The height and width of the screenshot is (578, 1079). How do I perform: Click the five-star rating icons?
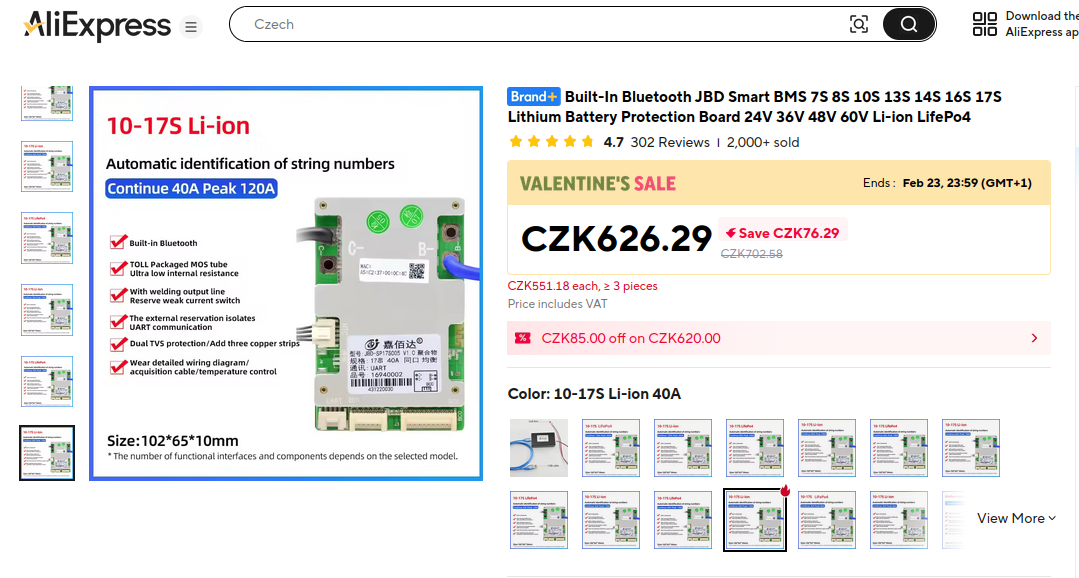click(551, 142)
